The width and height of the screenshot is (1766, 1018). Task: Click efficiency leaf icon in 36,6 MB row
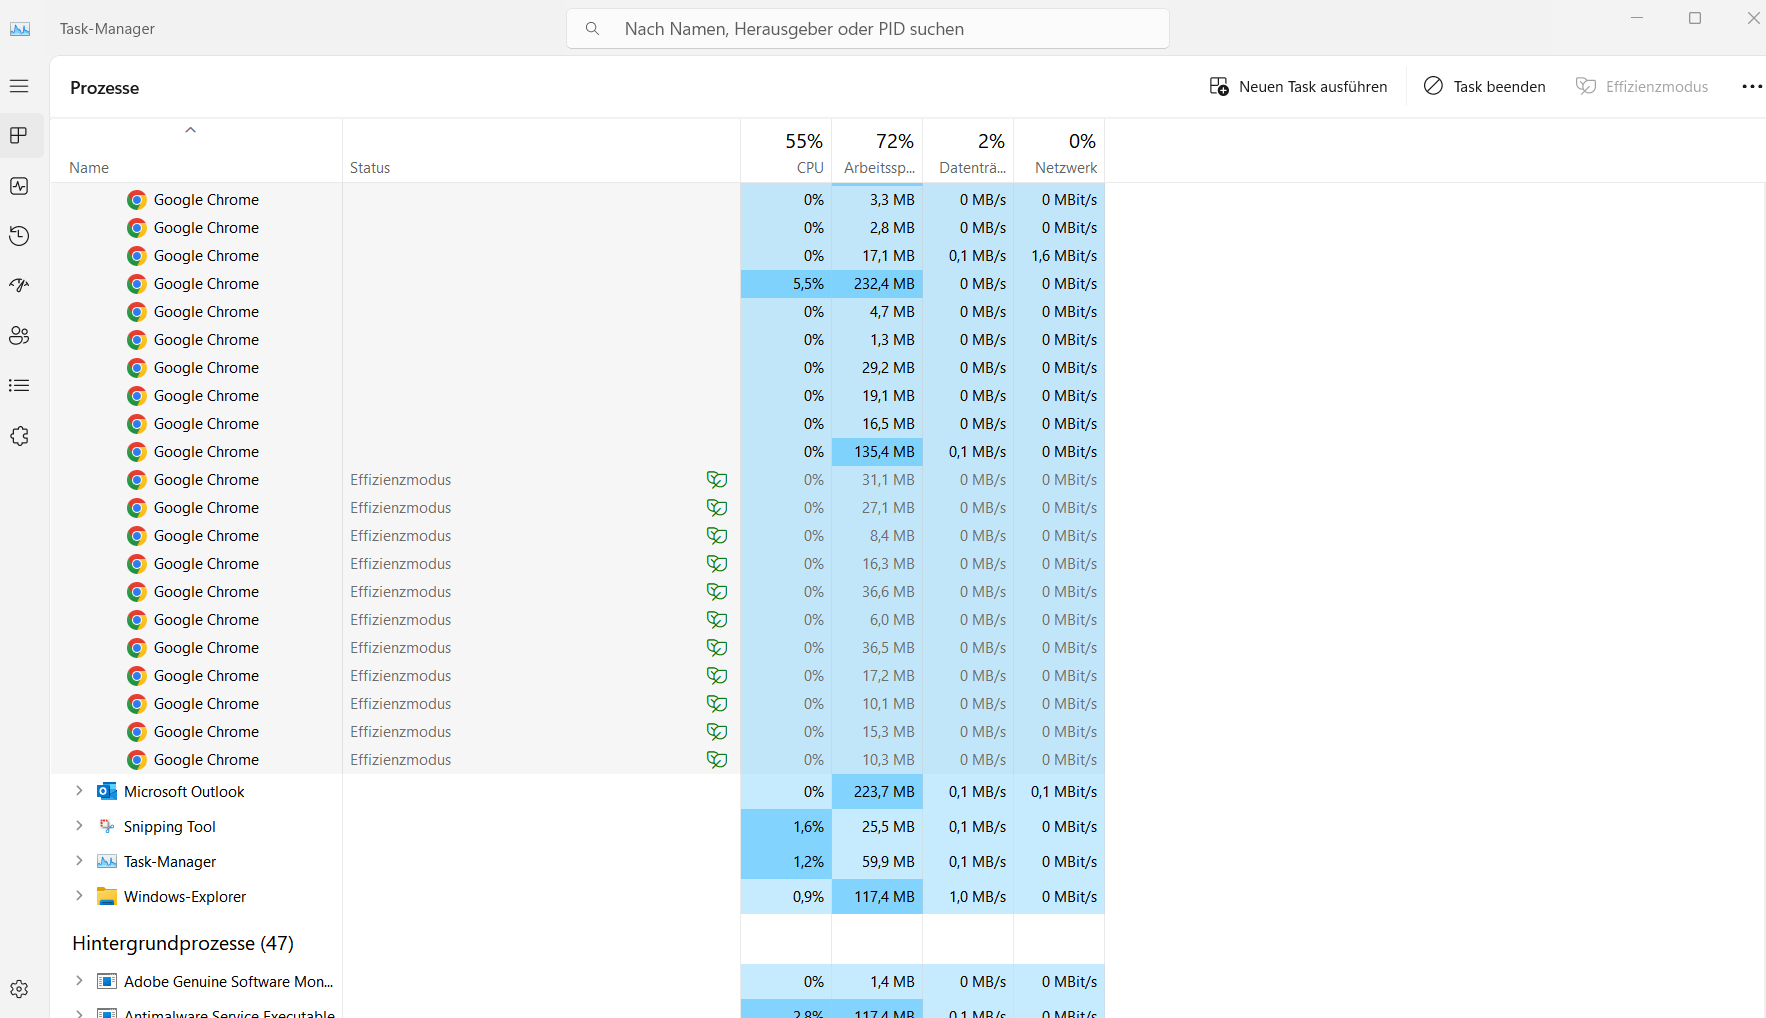[x=717, y=592]
